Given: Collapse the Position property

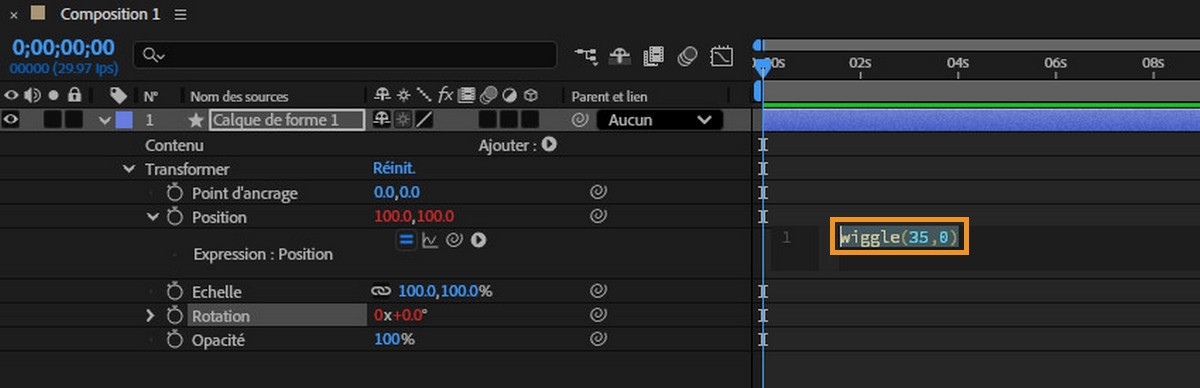Looking at the screenshot, I should tap(153, 217).
